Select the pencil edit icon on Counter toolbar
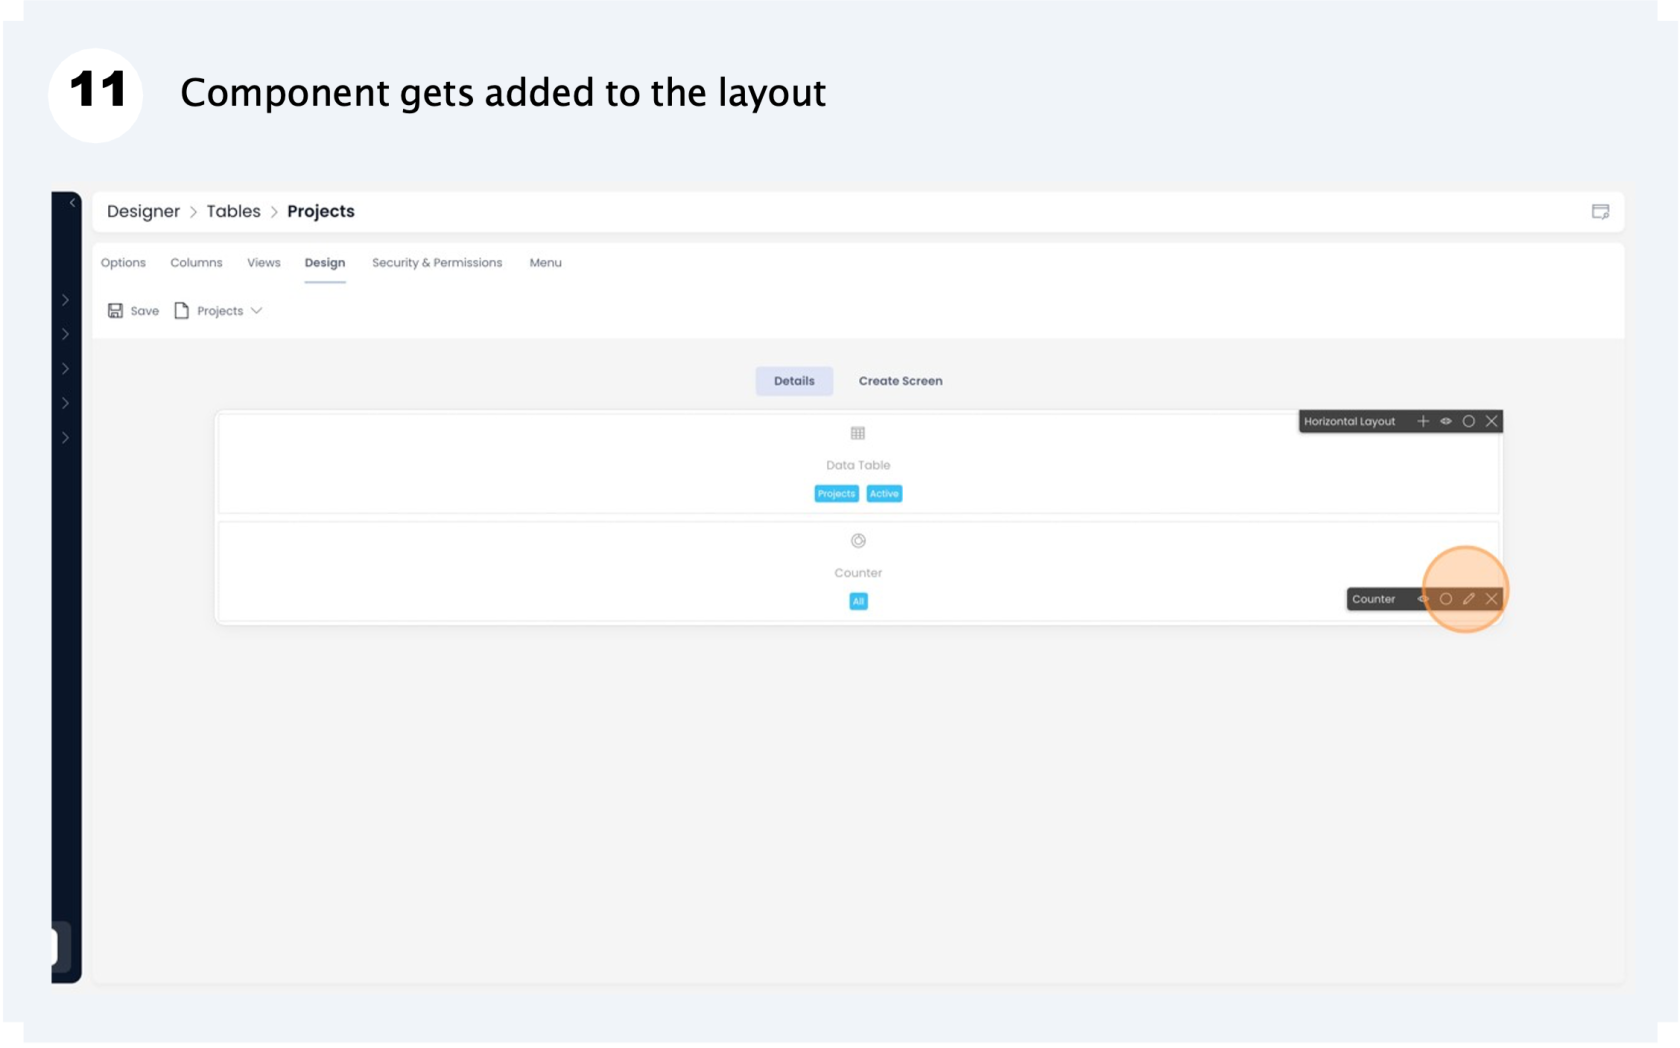This screenshot has width=1680, height=1048. [1469, 599]
